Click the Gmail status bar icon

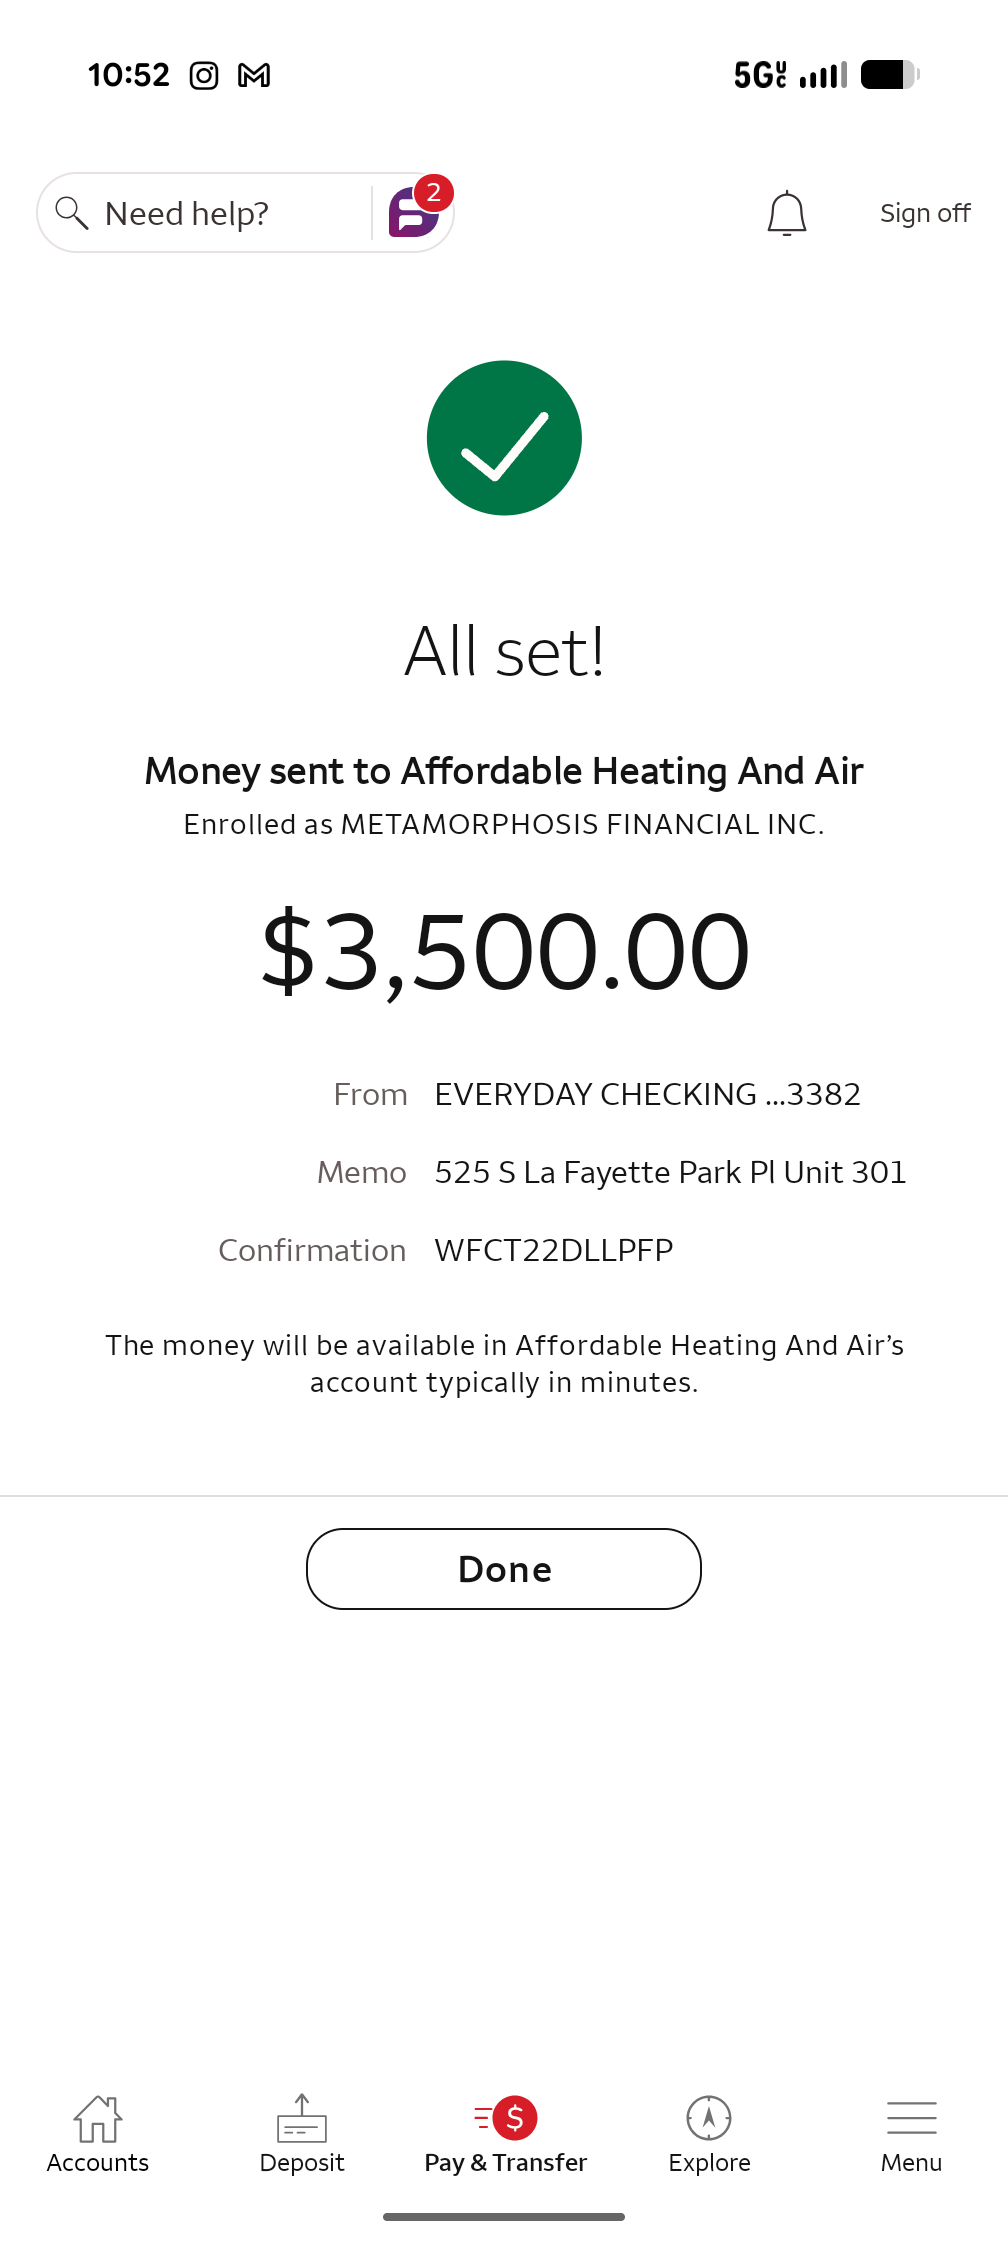pyautogui.click(x=254, y=75)
